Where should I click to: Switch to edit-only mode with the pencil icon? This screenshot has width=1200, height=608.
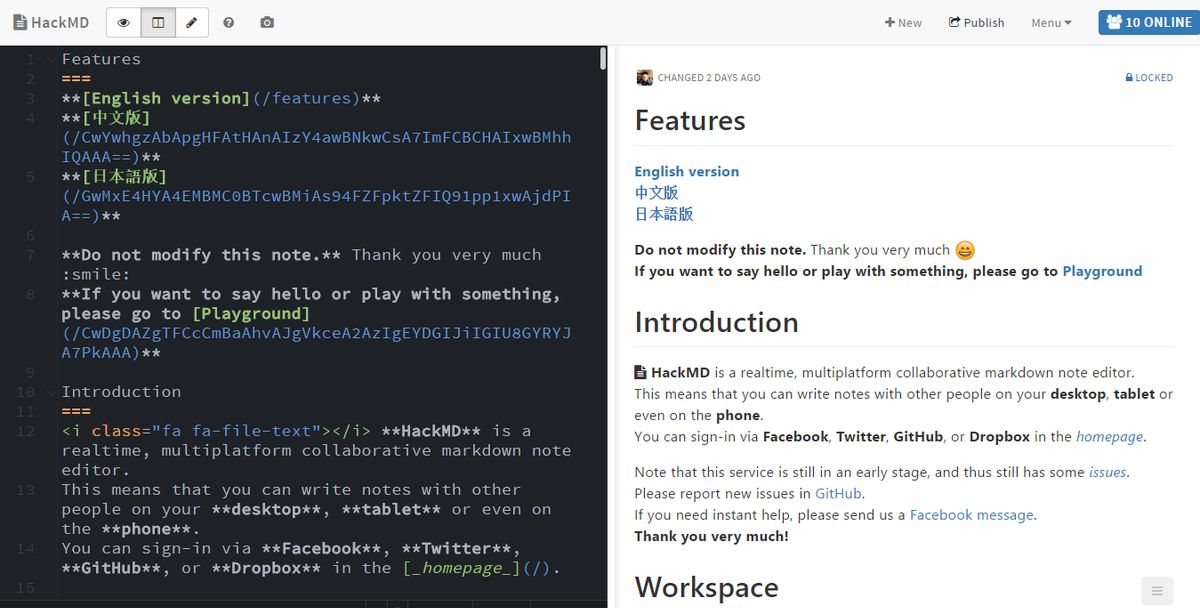pyautogui.click(x=191, y=21)
